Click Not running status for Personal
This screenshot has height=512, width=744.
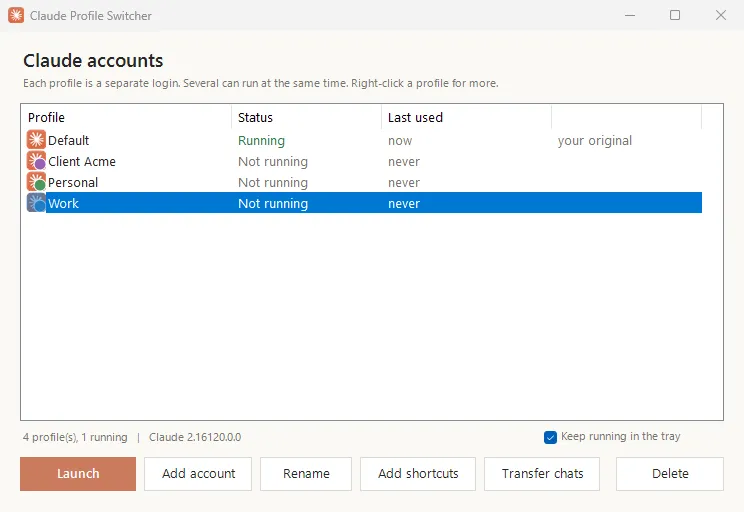point(273,183)
